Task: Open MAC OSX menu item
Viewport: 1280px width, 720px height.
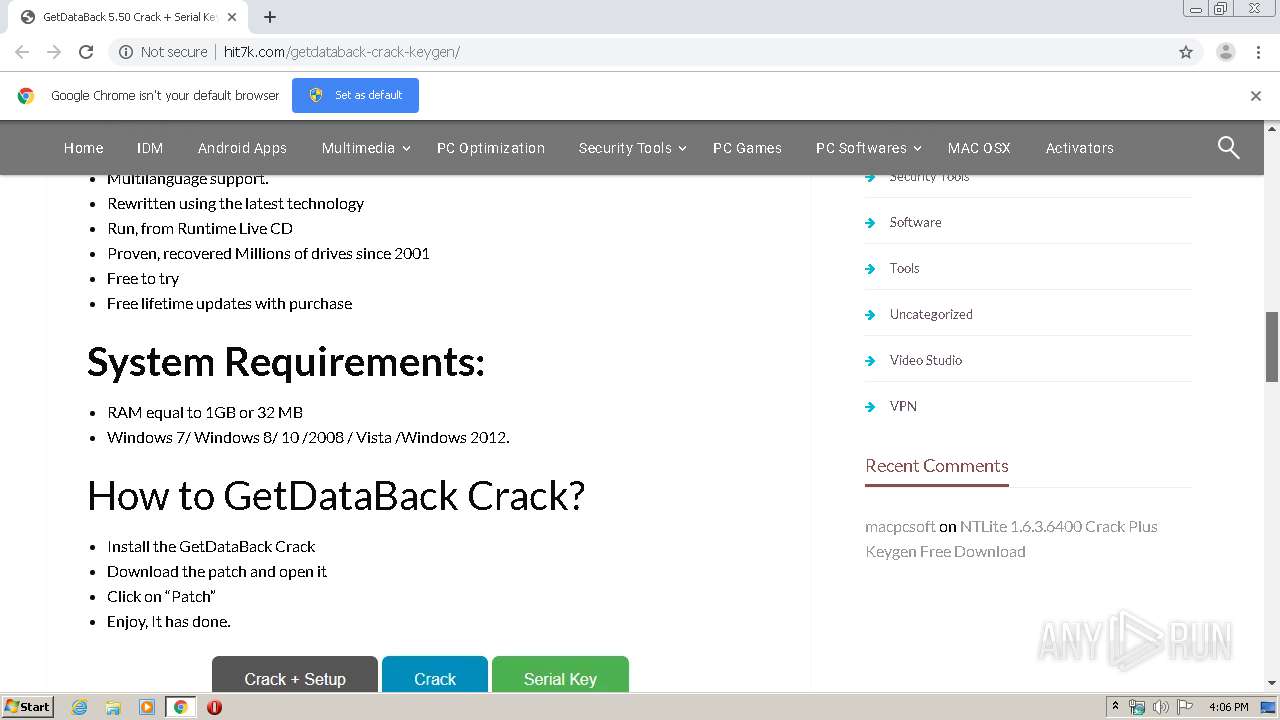Action: pyautogui.click(x=979, y=148)
